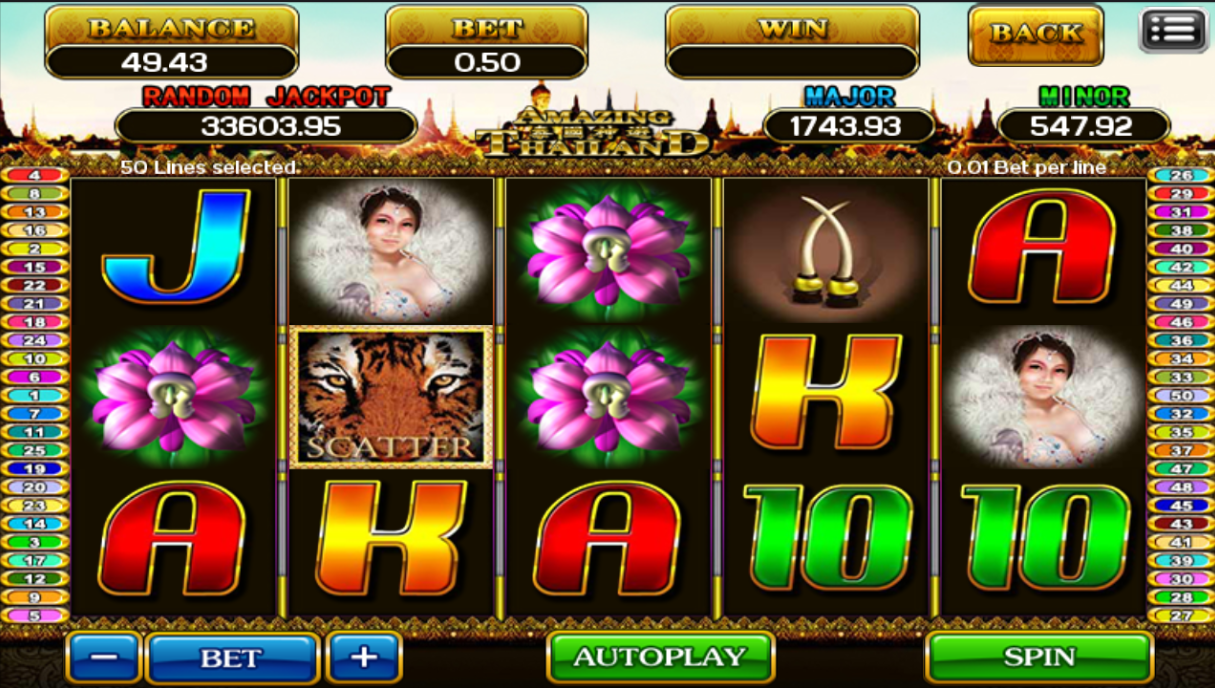
Task: Select payline marker number 26
Action: (x=1181, y=175)
